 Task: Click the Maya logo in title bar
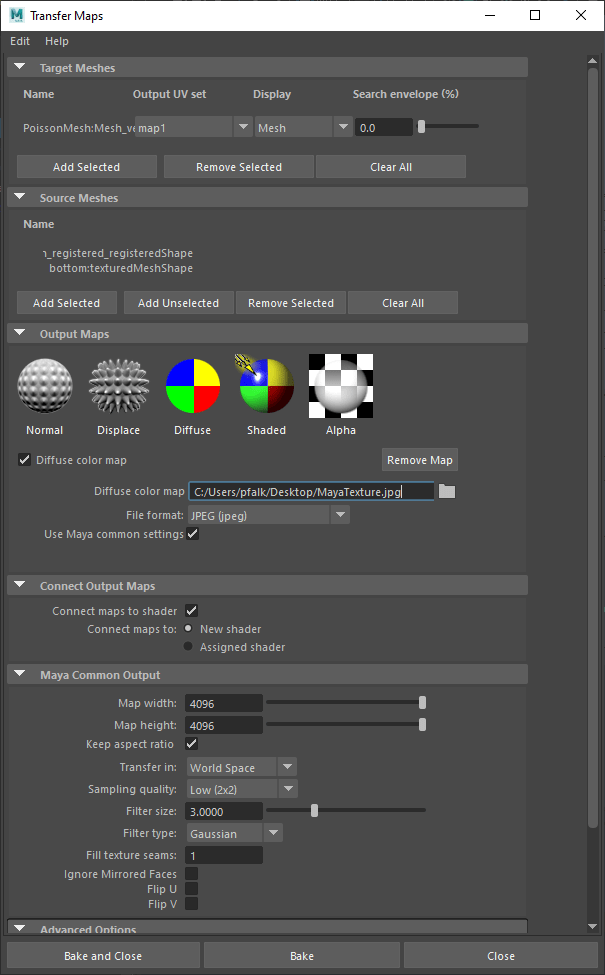coord(16,16)
